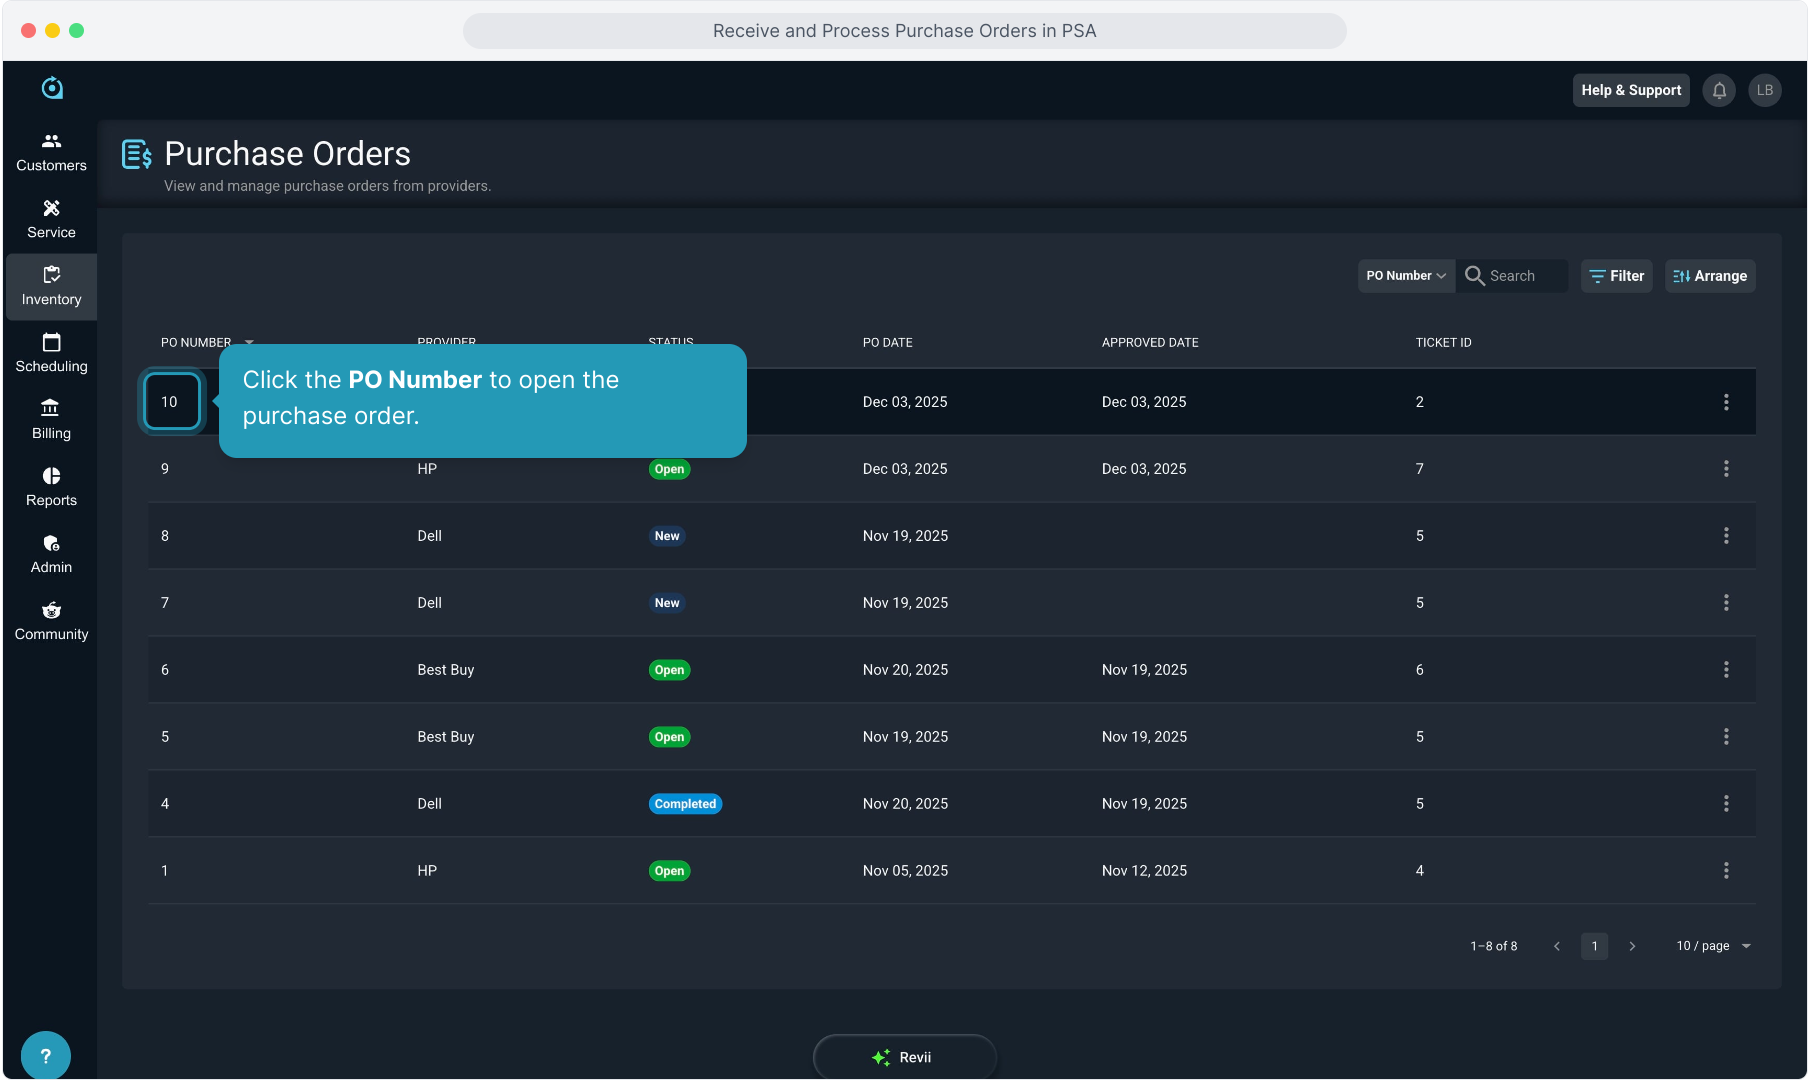Open the Reports sidebar section

[51, 487]
